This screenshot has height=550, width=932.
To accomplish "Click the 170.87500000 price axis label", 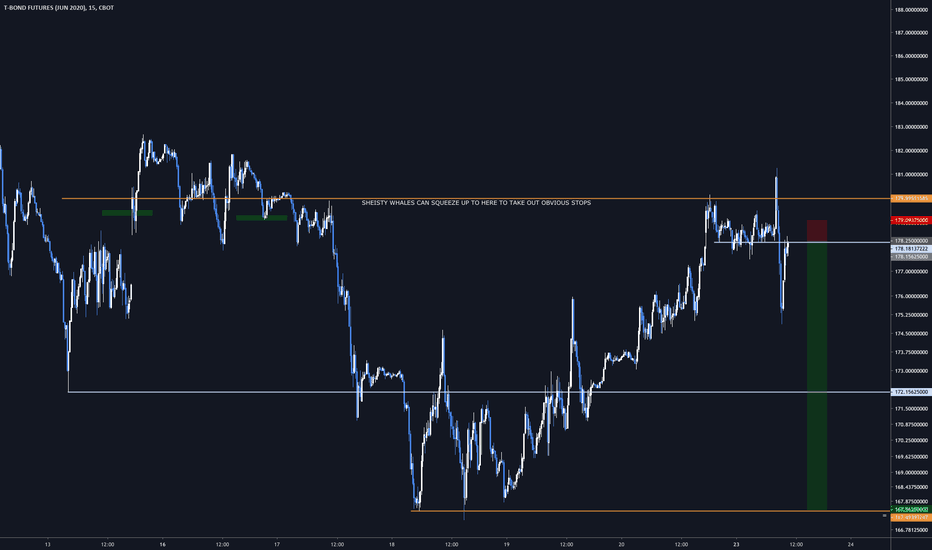I will pos(912,425).
